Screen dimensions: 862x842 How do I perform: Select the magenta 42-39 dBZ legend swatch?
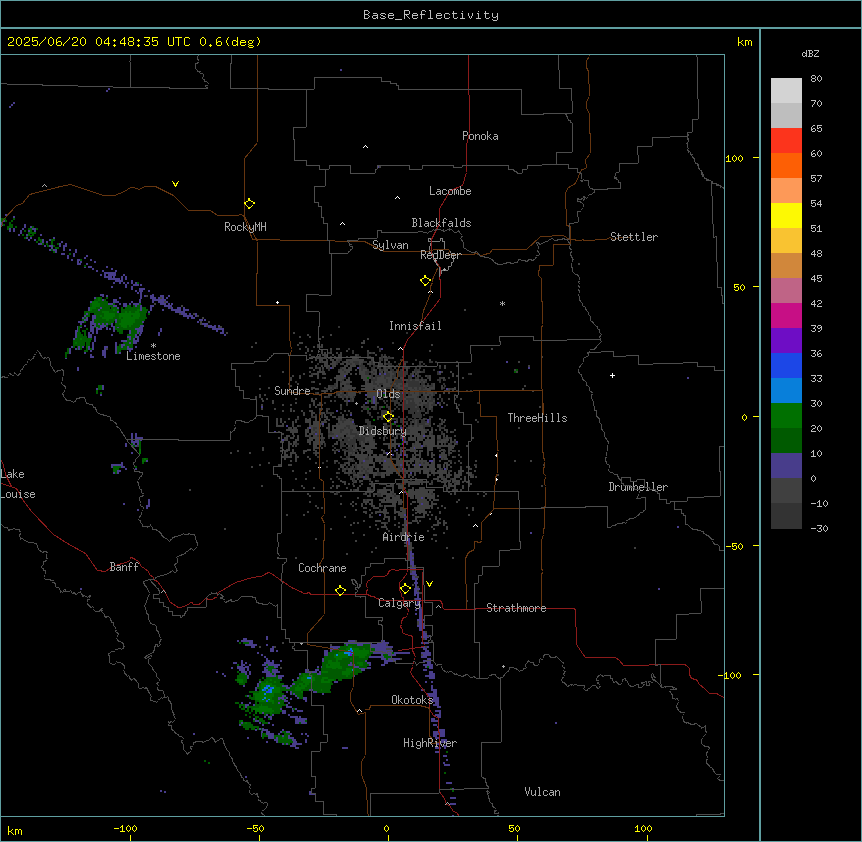(x=786, y=316)
